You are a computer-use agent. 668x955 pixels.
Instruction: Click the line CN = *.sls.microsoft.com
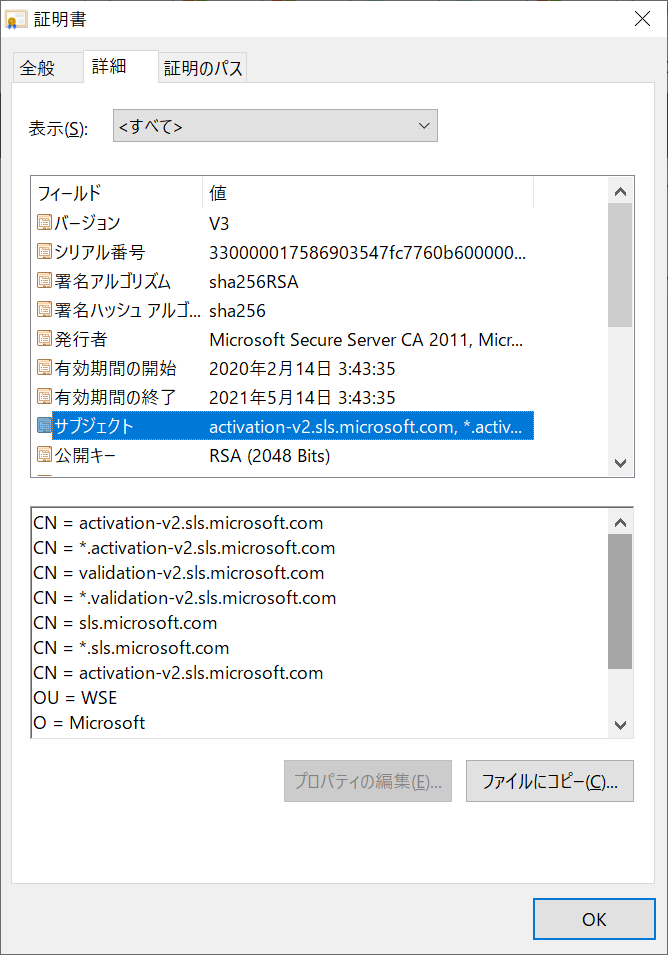click(x=132, y=648)
